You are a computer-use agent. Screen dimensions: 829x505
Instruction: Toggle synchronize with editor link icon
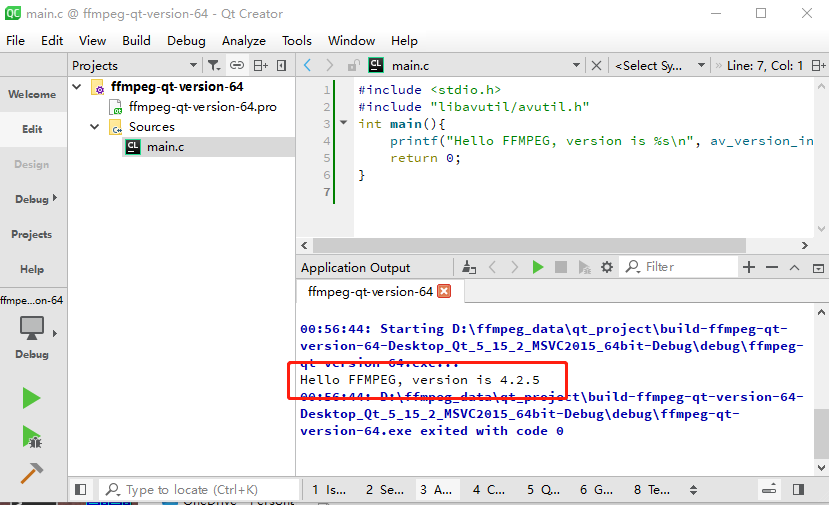click(237, 66)
